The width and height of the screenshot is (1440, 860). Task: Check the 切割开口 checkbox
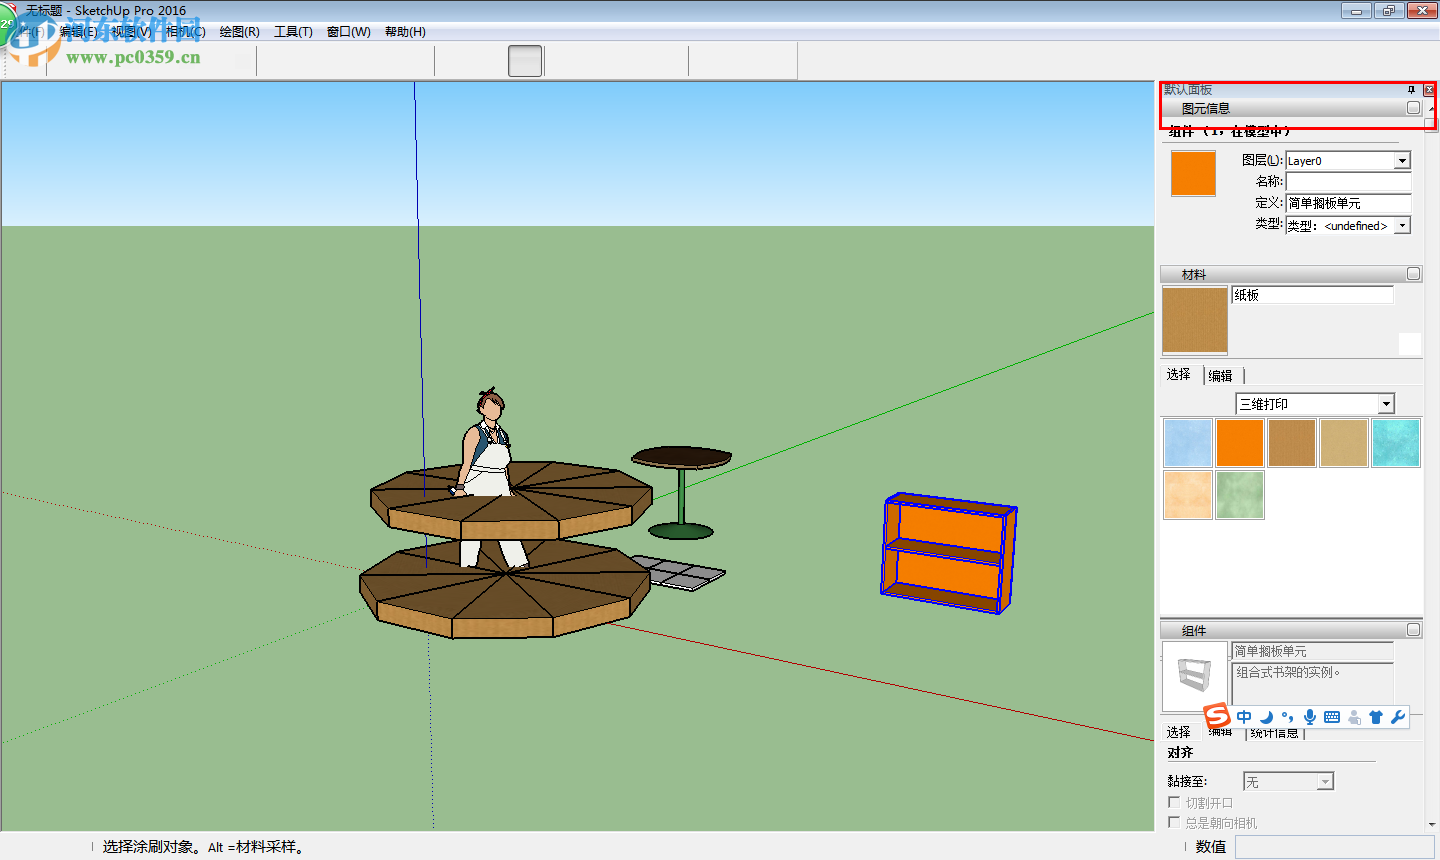pos(1173,802)
